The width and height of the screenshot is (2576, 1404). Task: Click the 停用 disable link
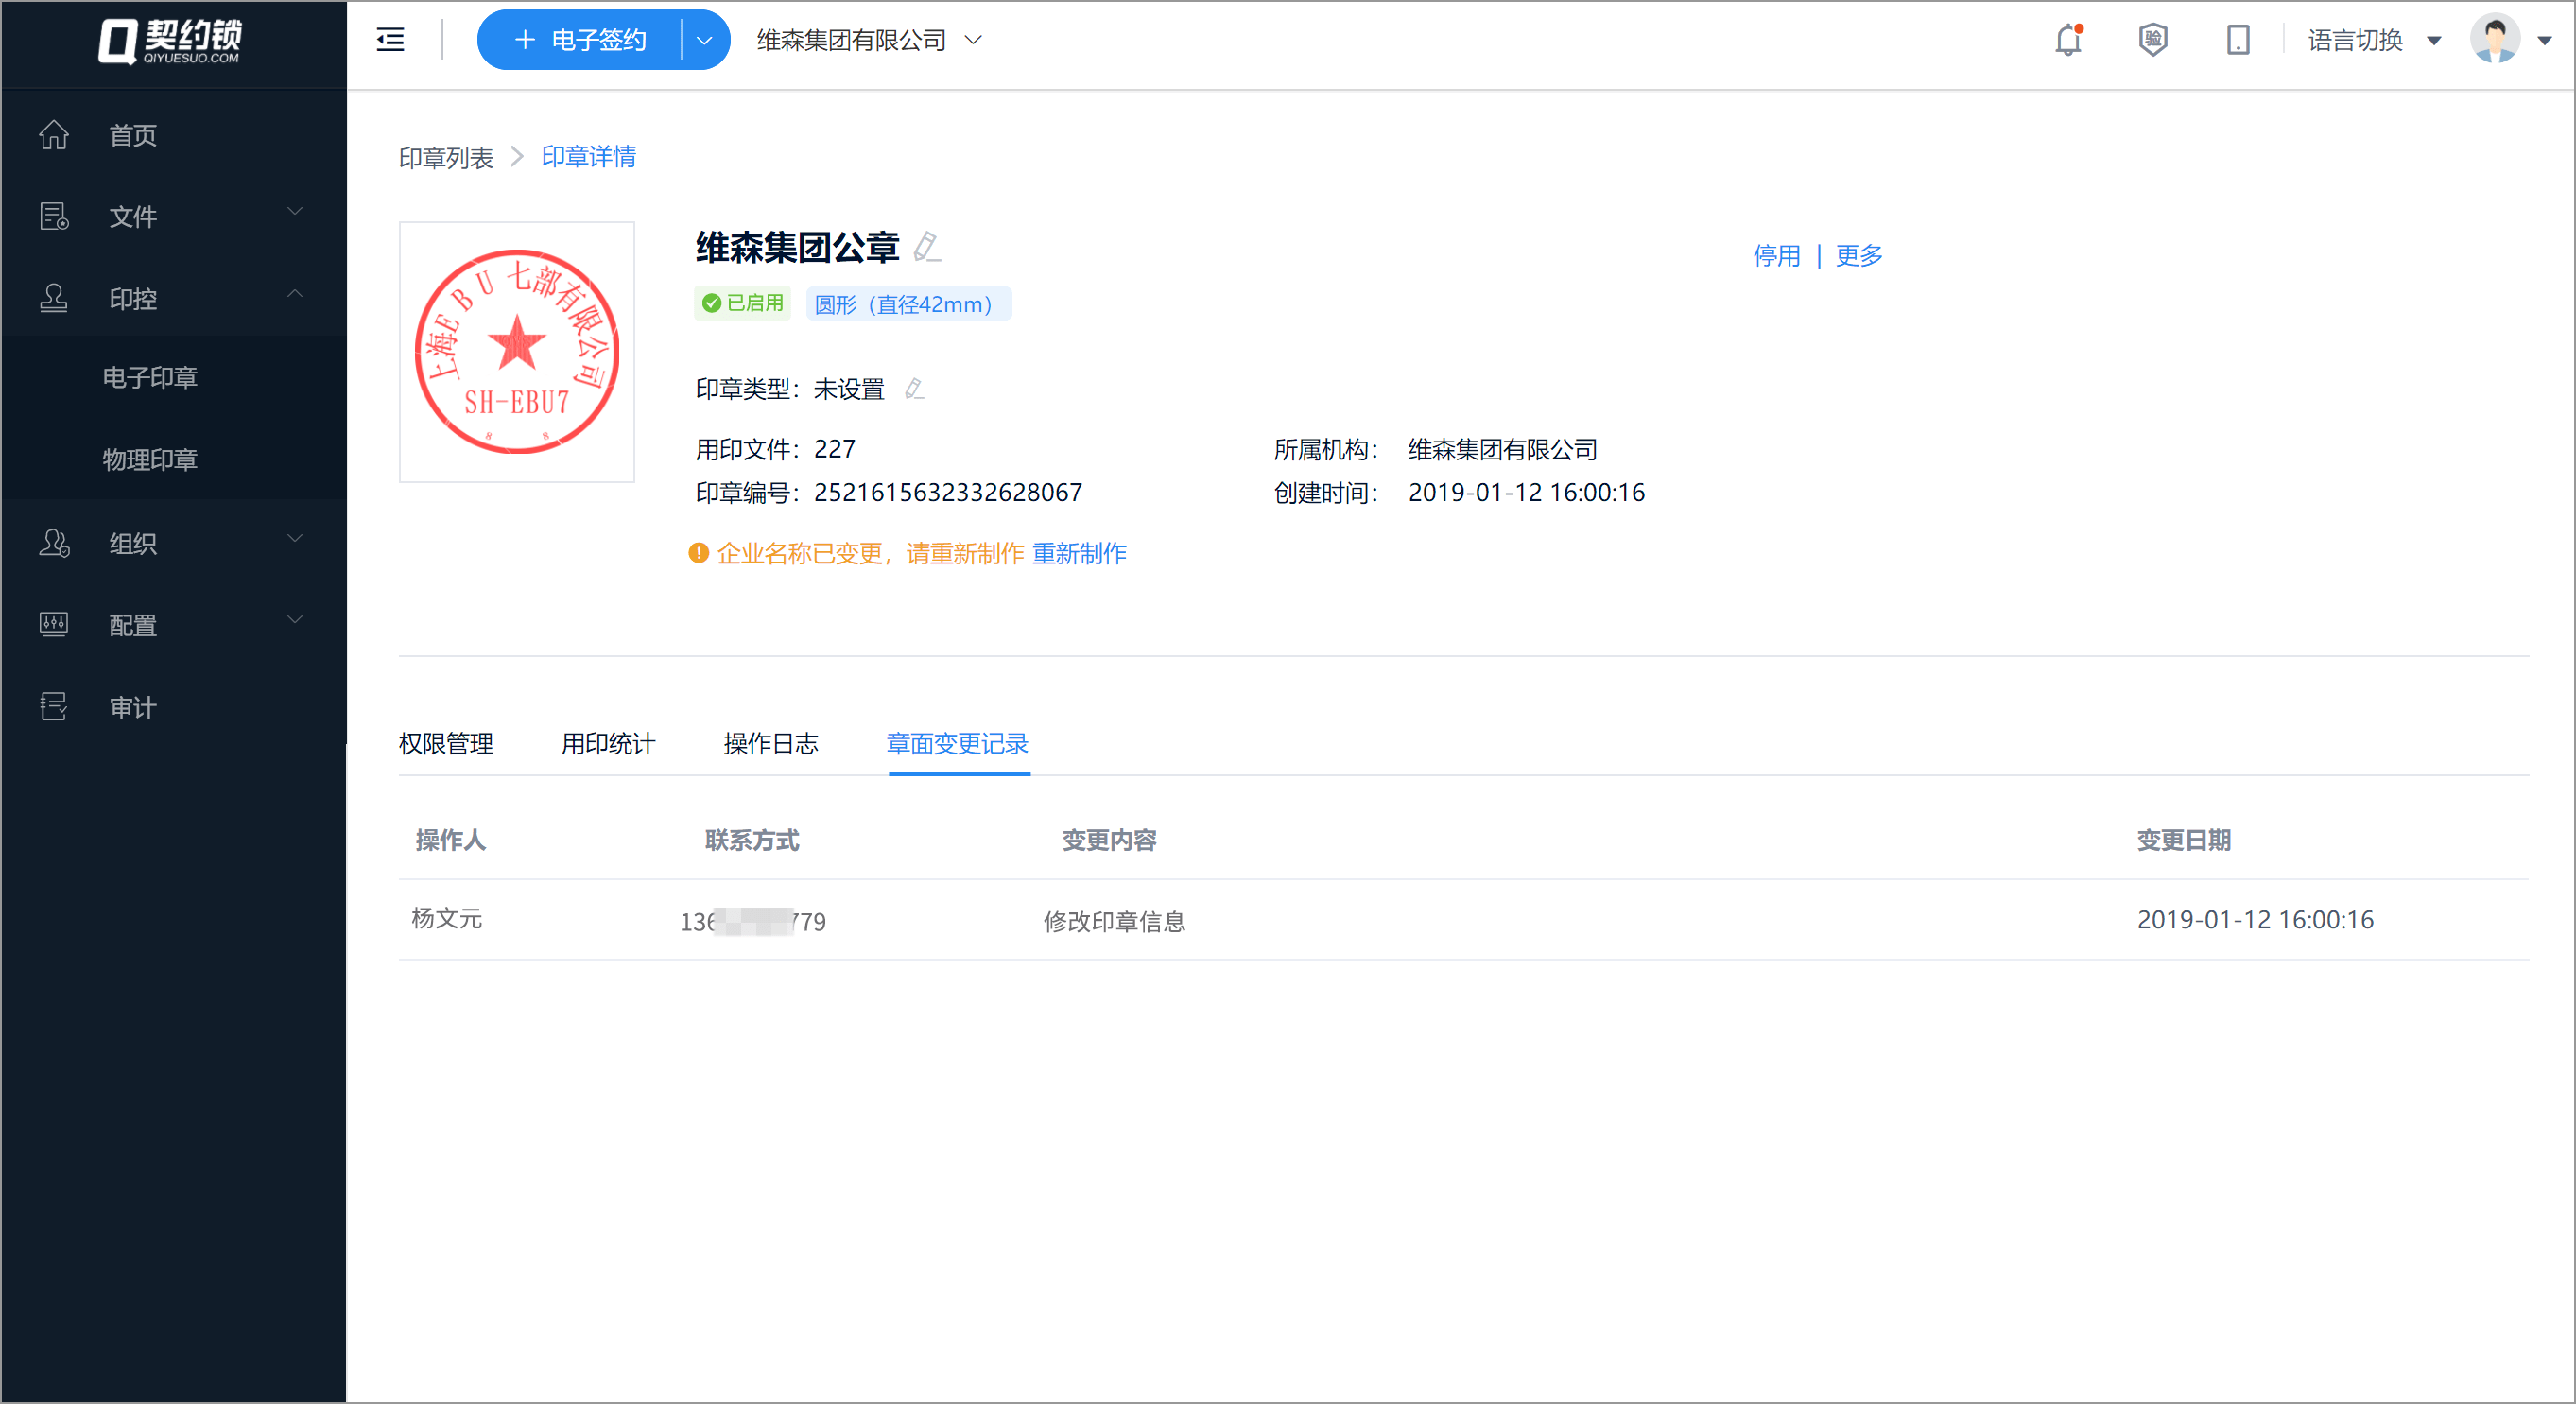1776,256
